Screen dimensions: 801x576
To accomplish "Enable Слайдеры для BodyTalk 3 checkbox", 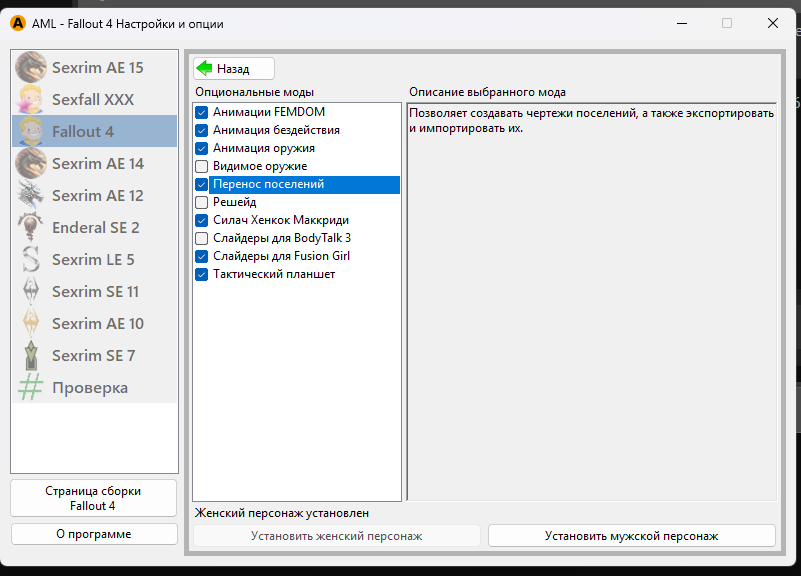I will click(202, 238).
